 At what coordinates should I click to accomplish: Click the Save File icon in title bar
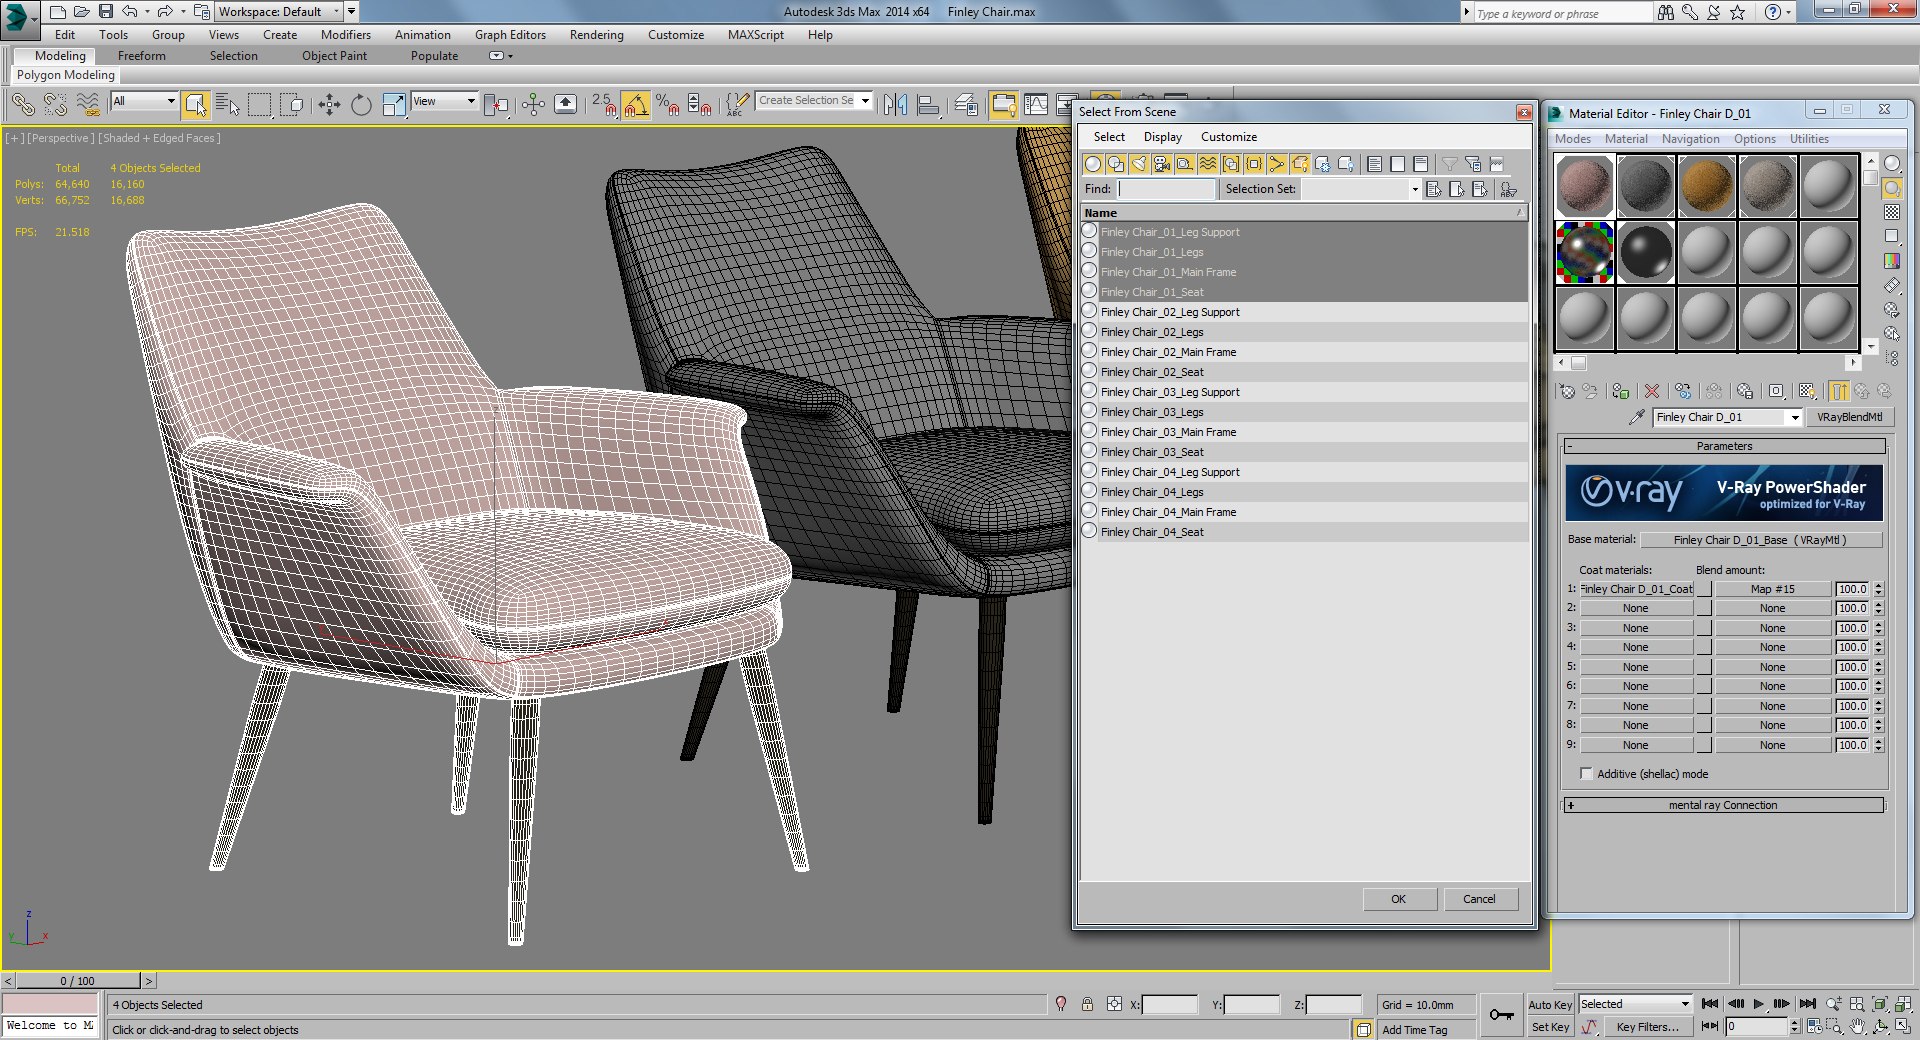[105, 12]
